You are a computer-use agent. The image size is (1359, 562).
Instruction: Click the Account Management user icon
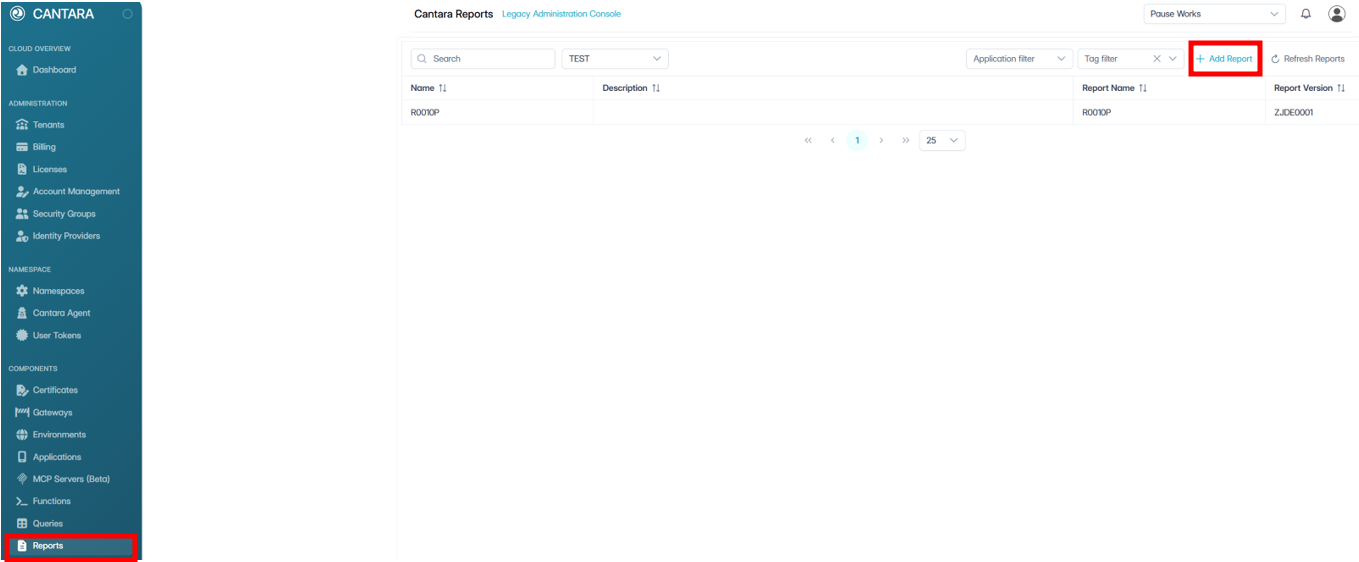click(x=22, y=191)
